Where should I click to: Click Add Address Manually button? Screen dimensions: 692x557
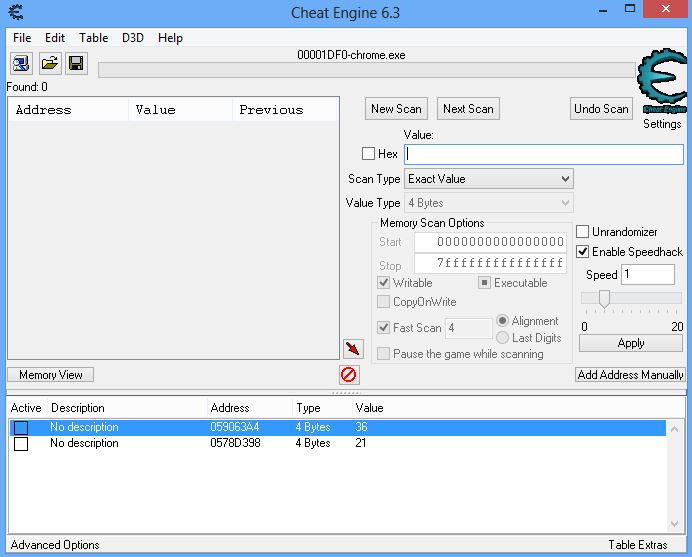click(x=631, y=375)
